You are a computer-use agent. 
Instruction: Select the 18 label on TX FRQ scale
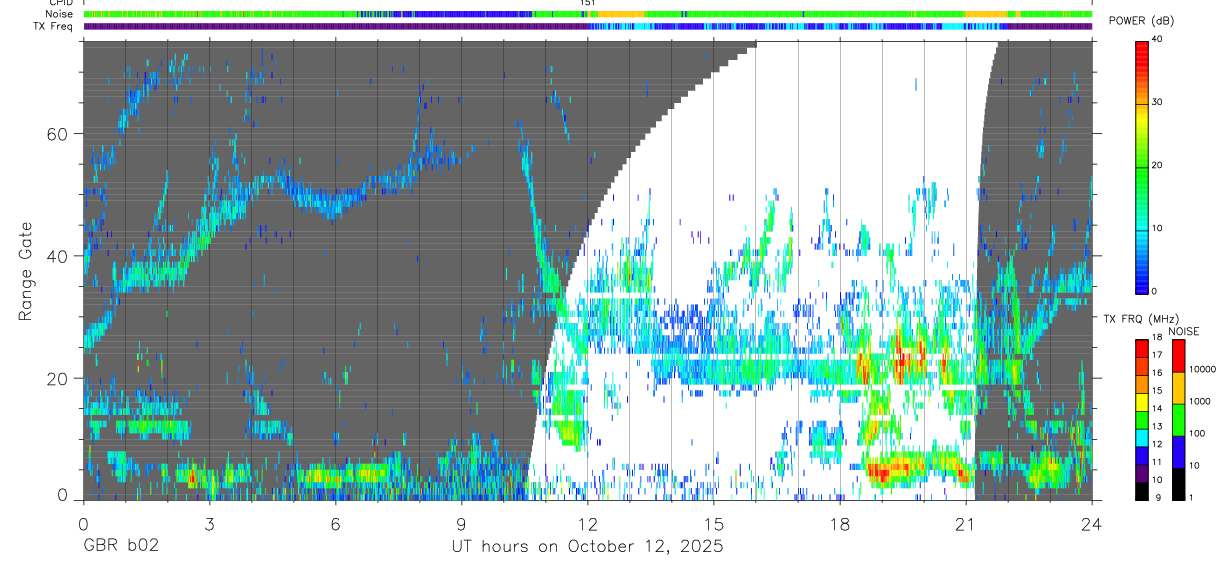(x=1156, y=338)
